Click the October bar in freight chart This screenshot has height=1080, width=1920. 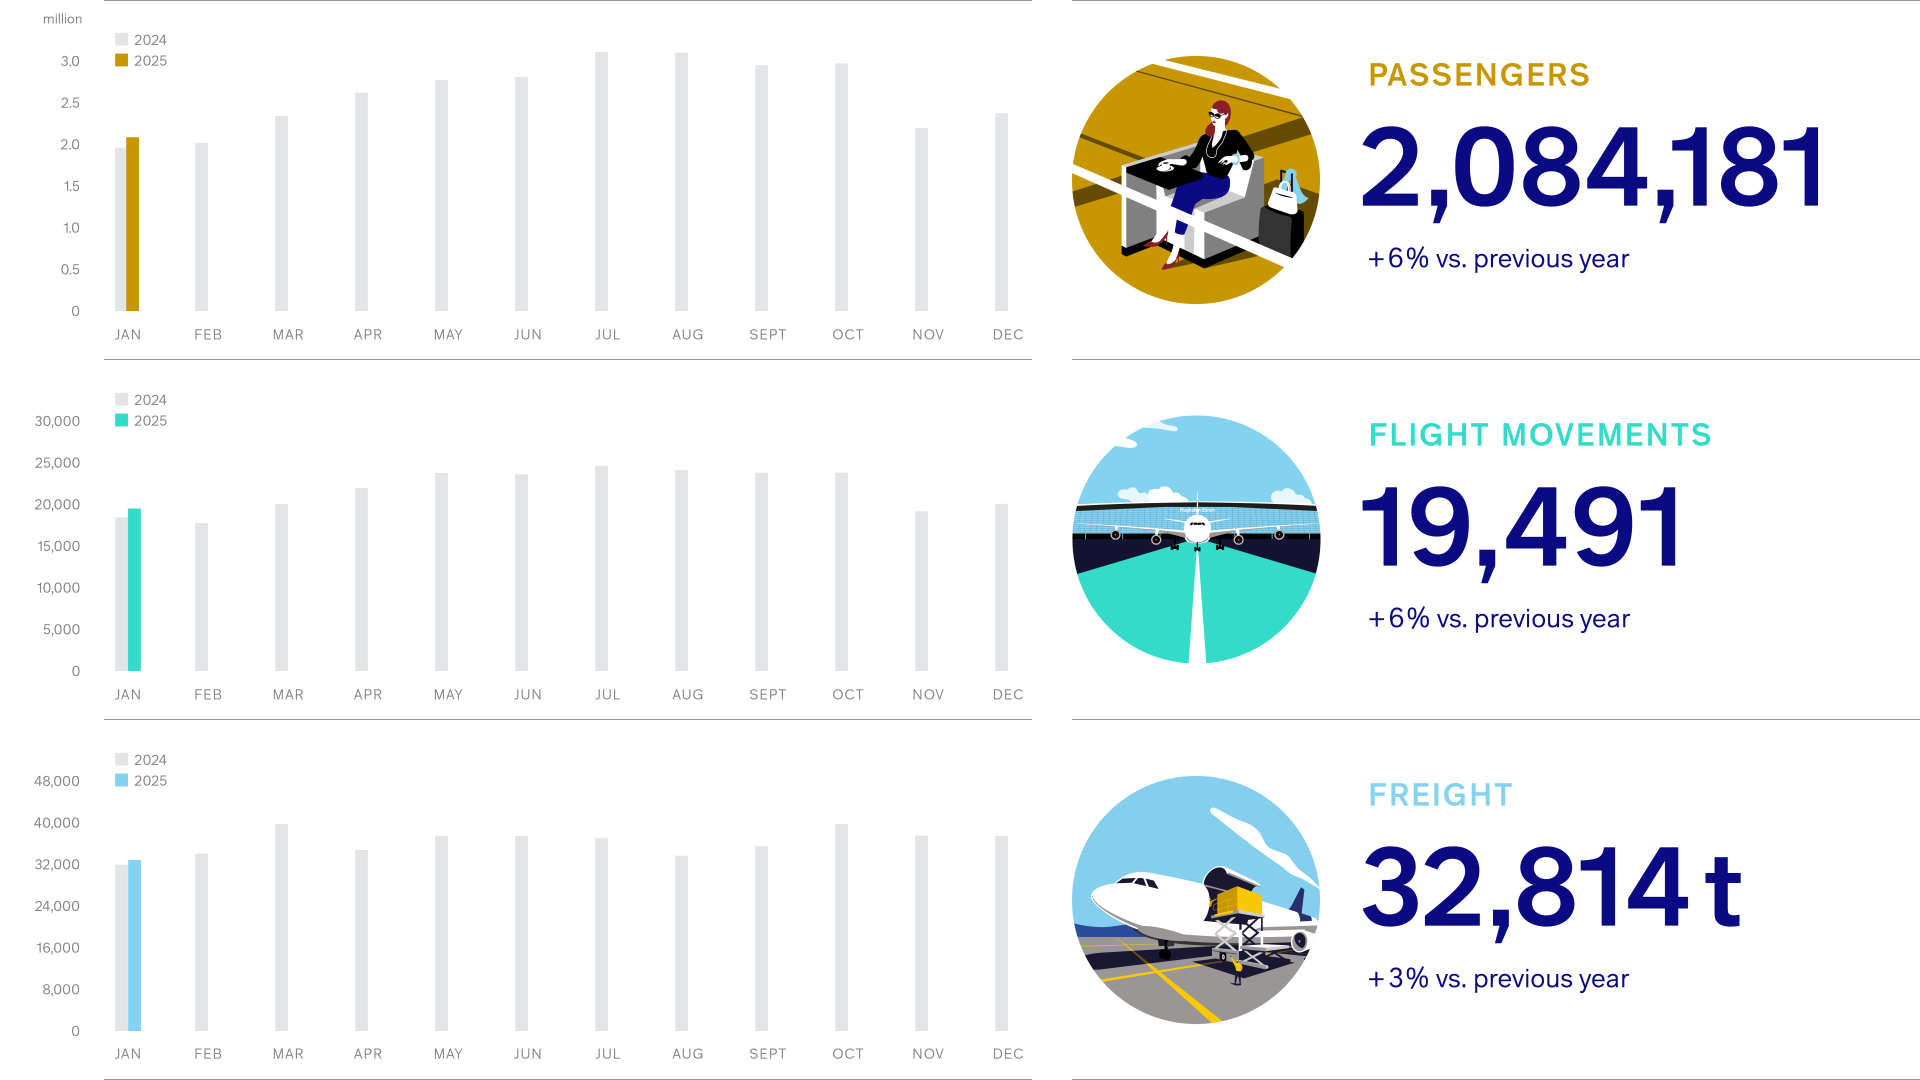(x=841, y=927)
